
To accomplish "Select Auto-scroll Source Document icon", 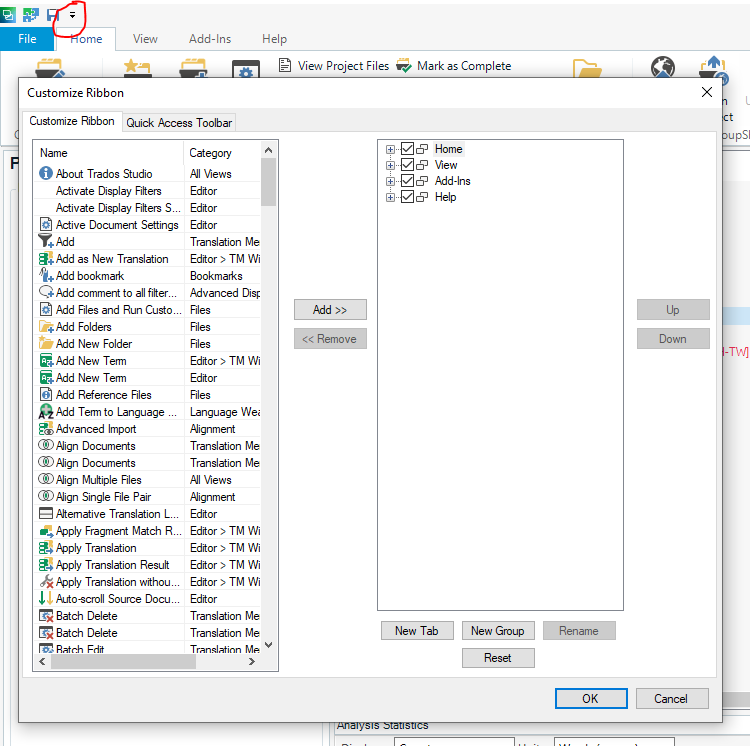I will pos(46,599).
